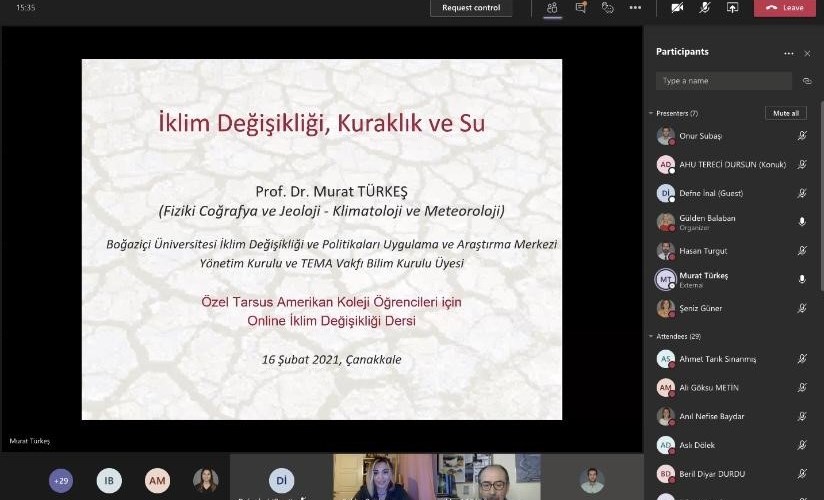
Task: Click Hasan Turgut's muted mic icon
Action: (802, 251)
